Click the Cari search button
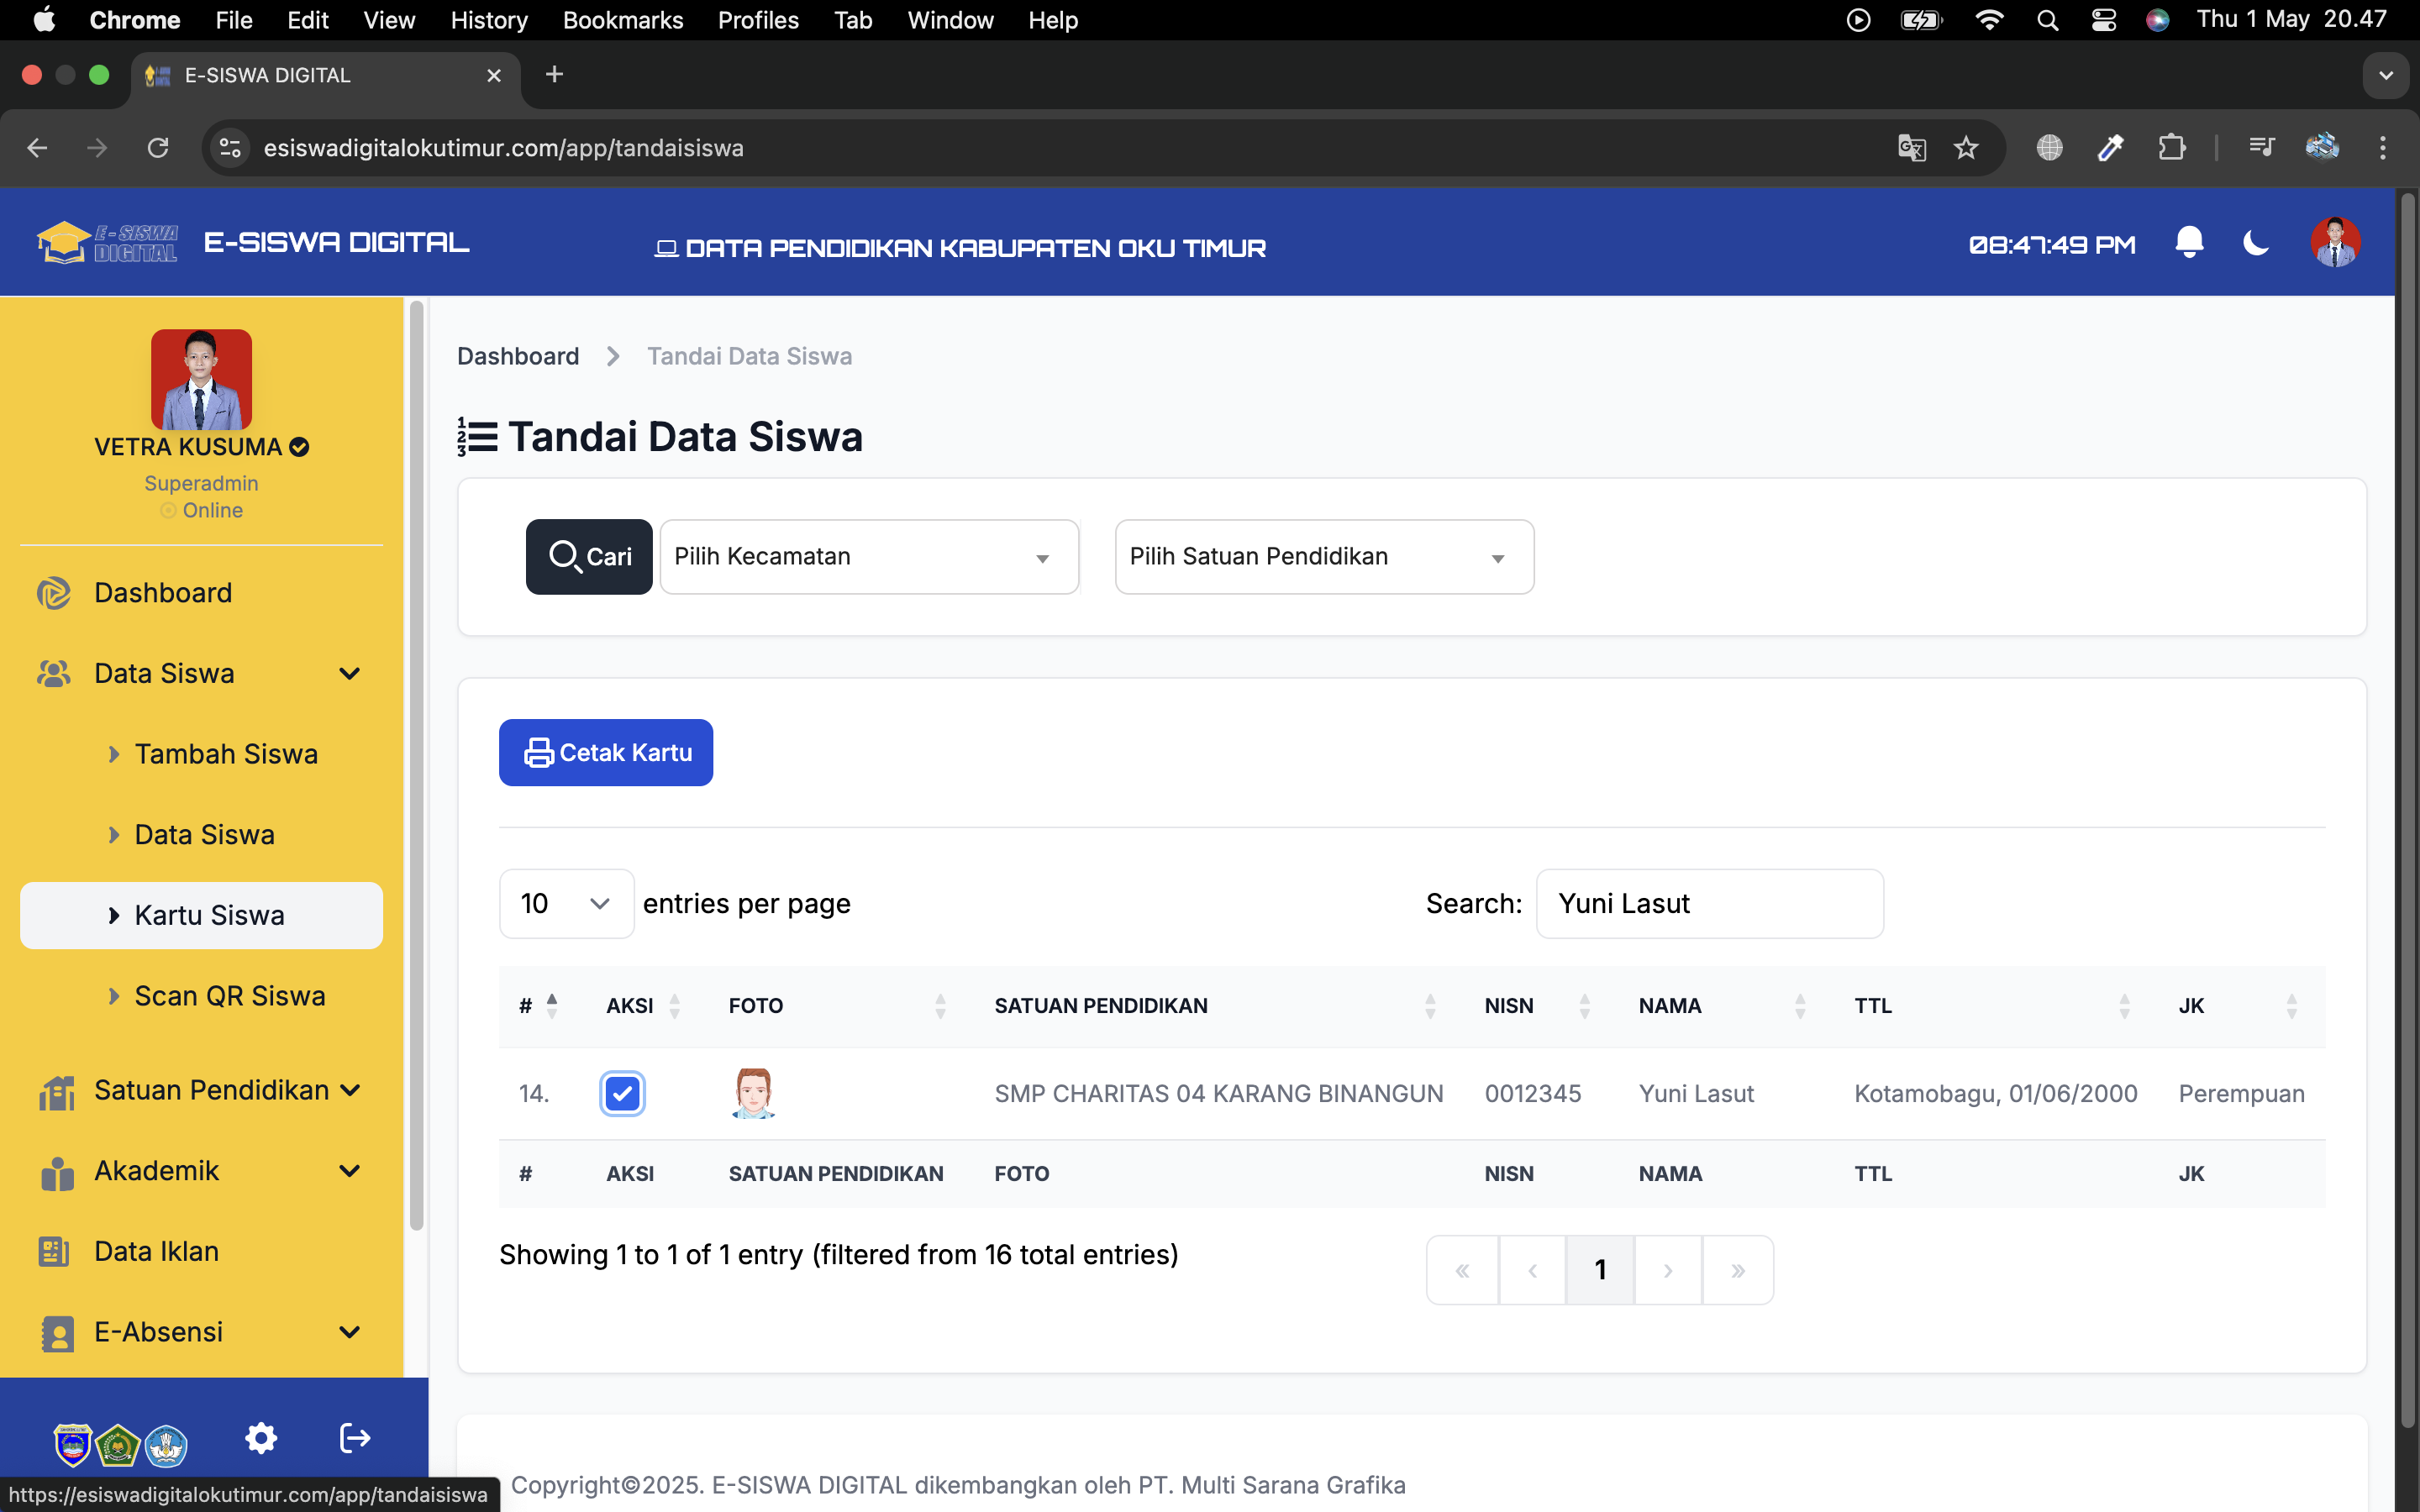2420x1512 pixels. point(589,557)
